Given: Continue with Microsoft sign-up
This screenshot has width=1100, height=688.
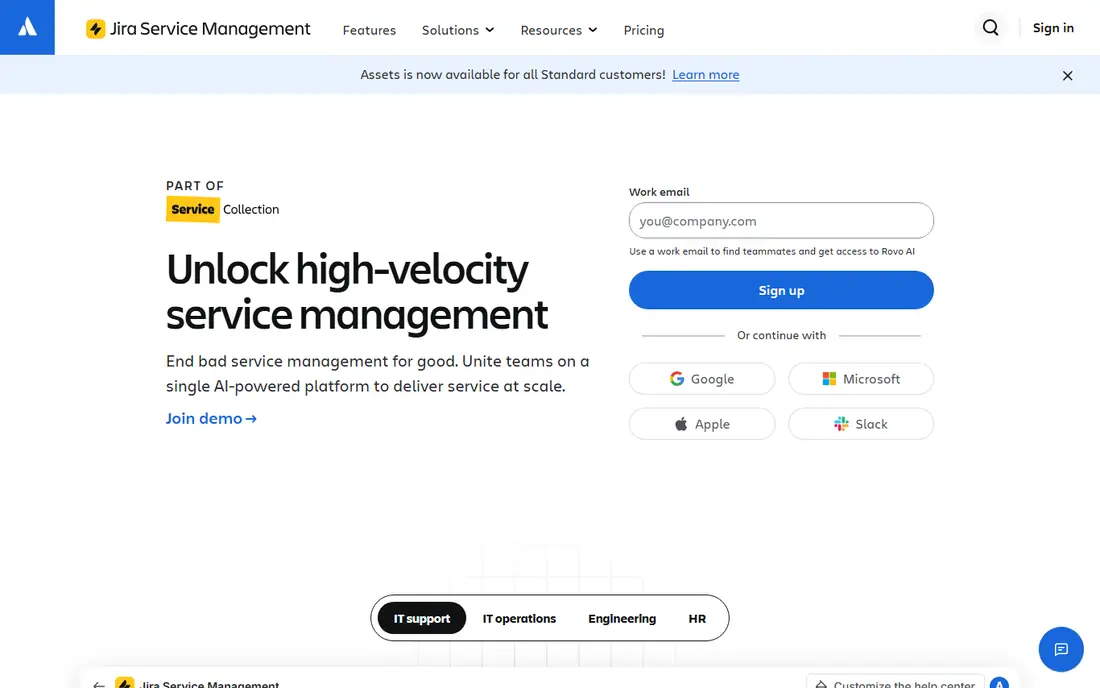Looking at the screenshot, I should [861, 379].
